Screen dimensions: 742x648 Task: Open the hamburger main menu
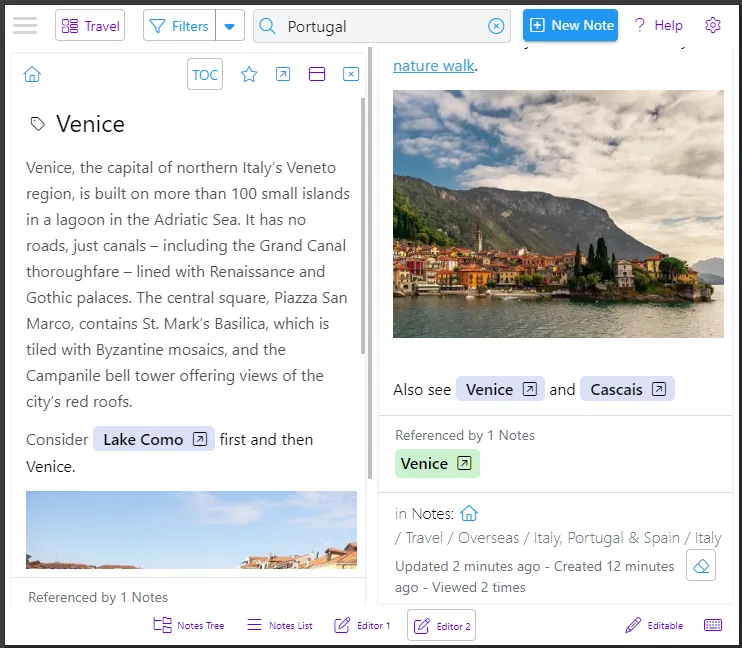[25, 26]
